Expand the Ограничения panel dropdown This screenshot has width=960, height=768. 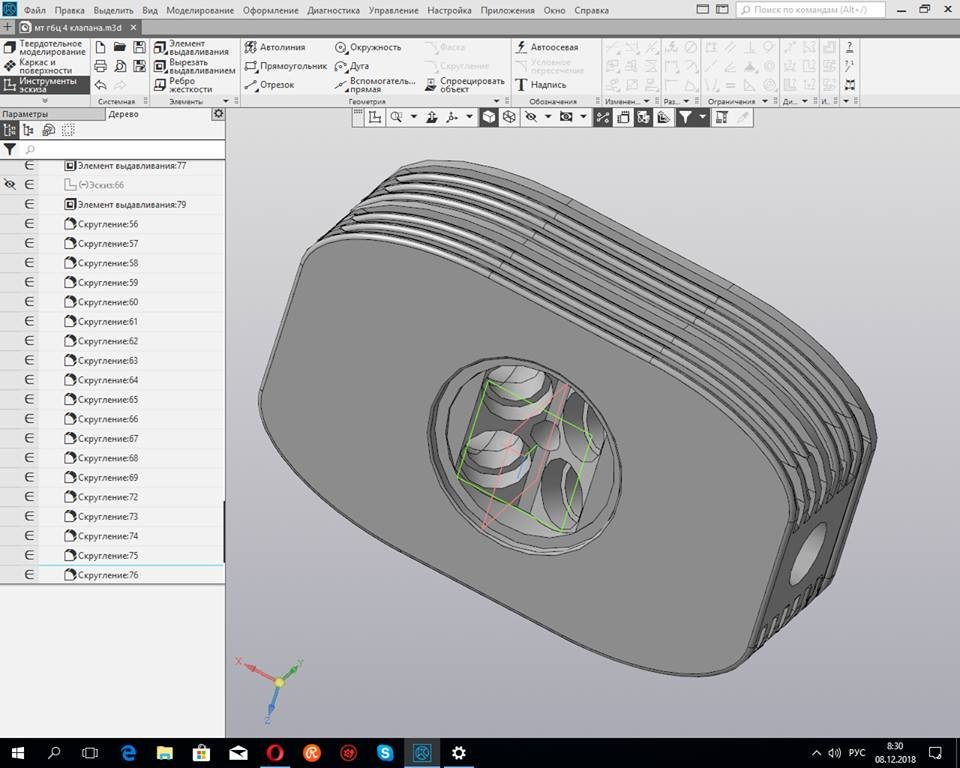pyautogui.click(x=765, y=101)
